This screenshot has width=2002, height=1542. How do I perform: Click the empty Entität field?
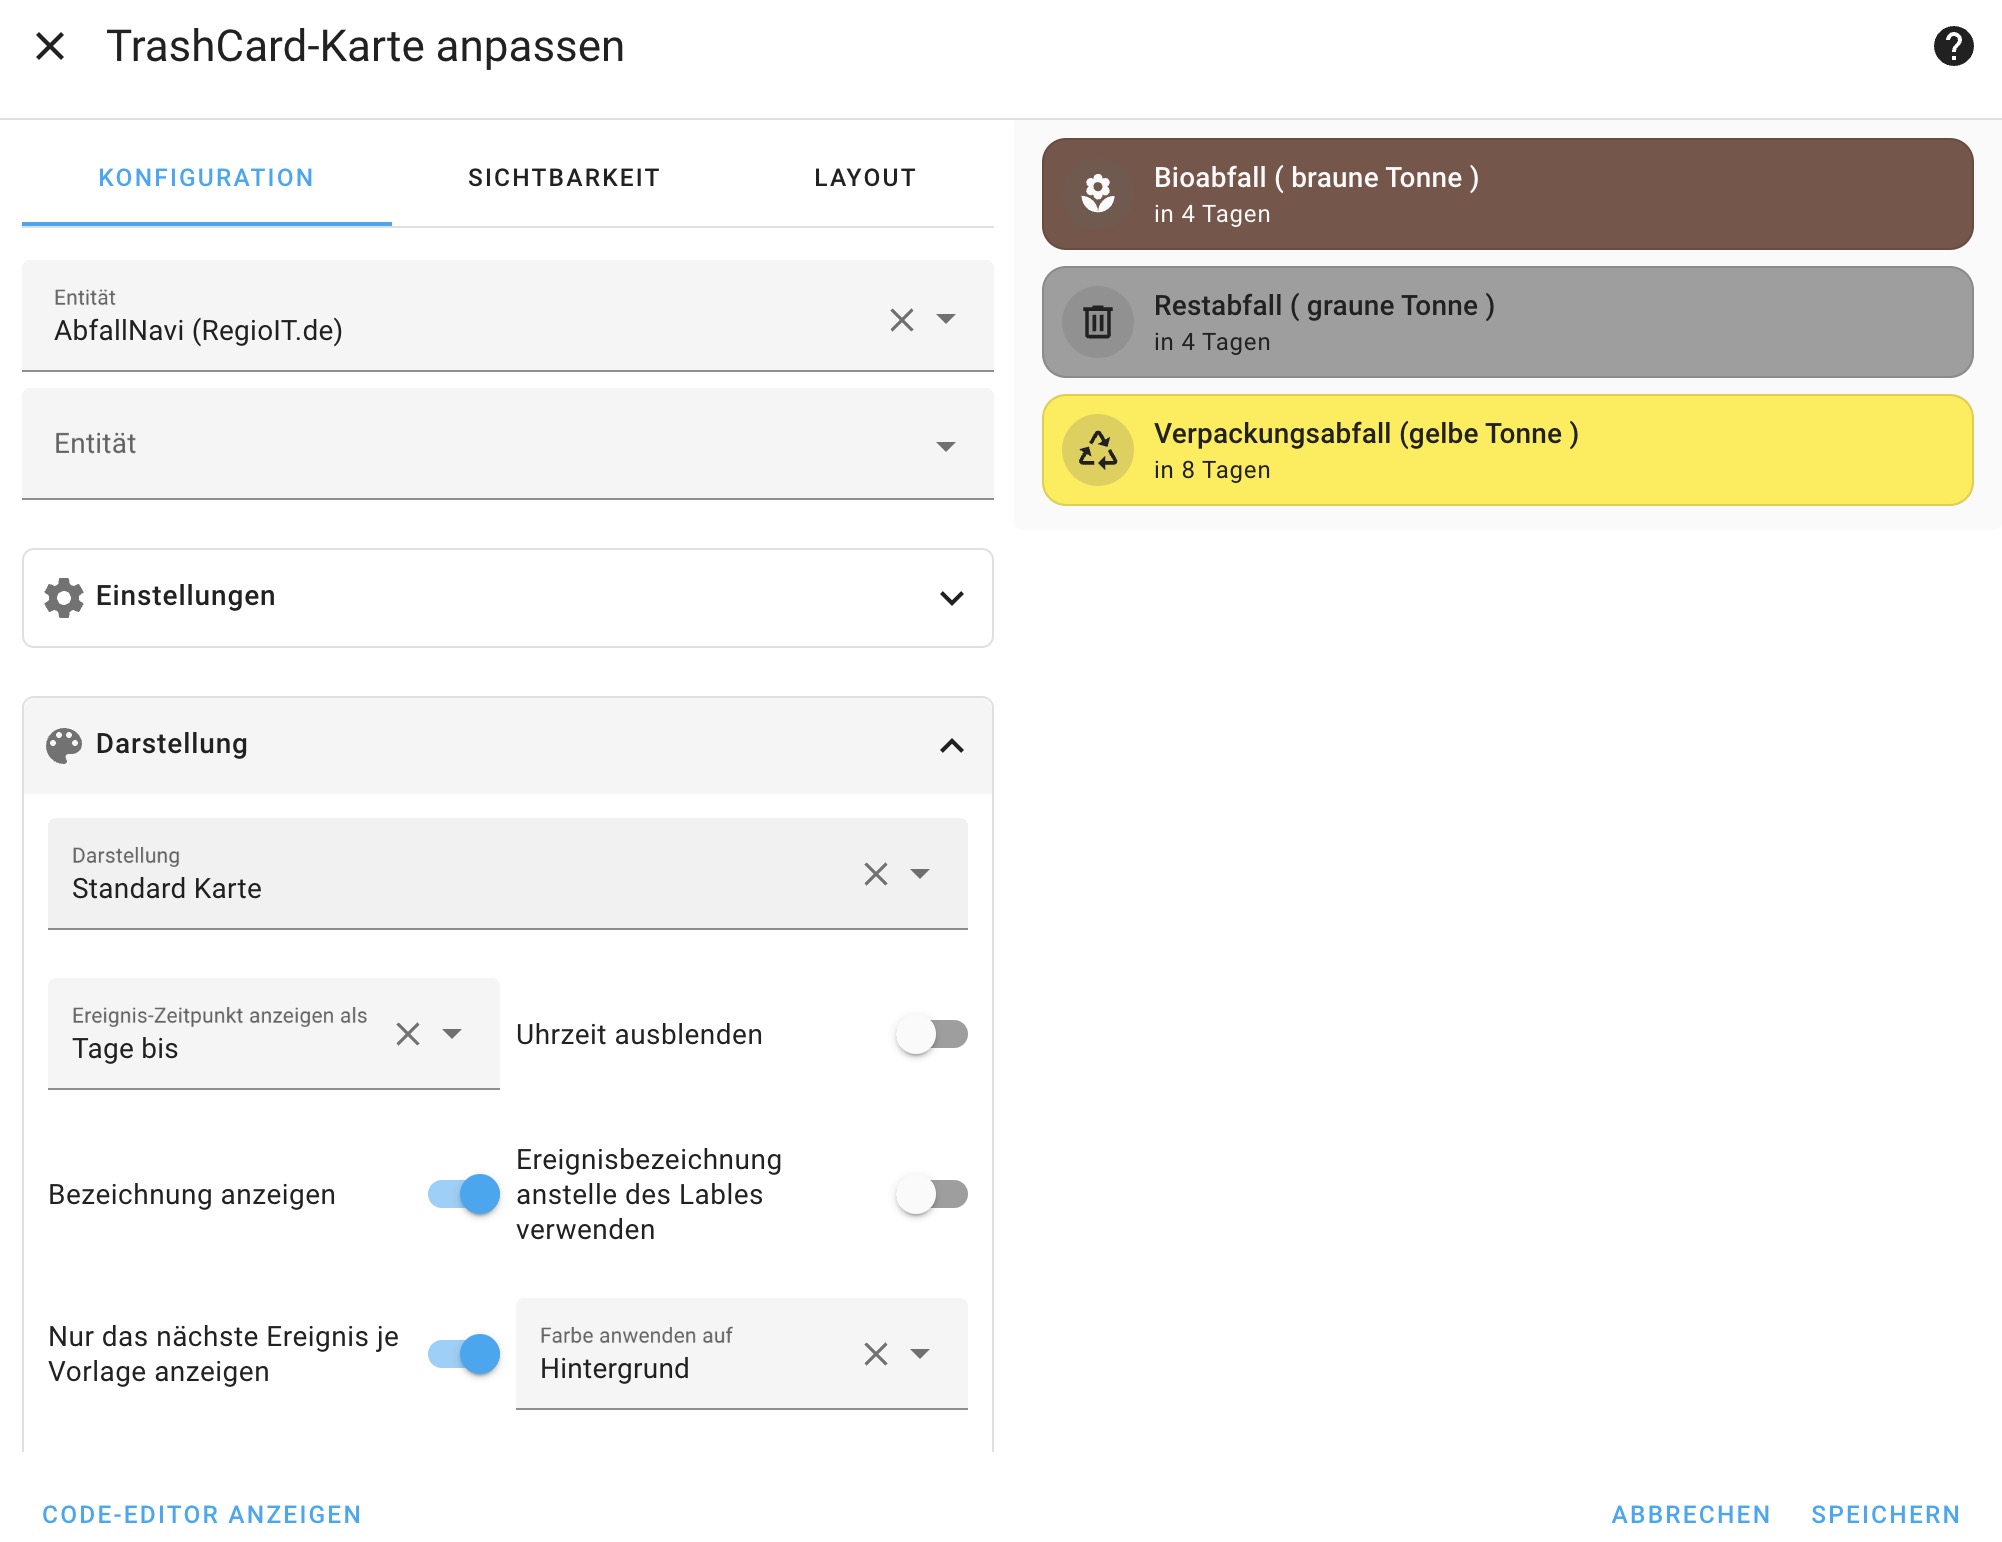tap(508, 444)
